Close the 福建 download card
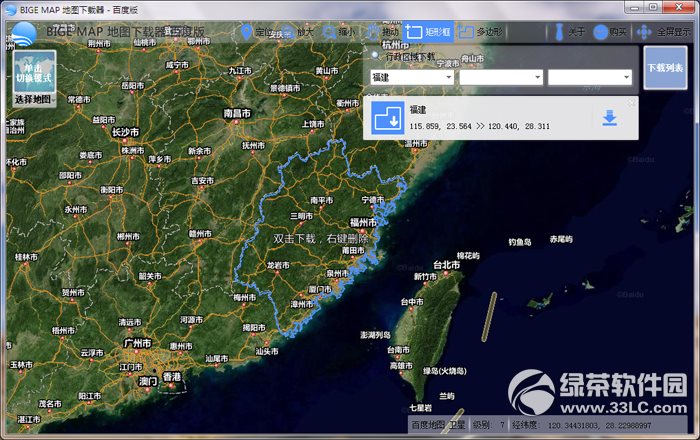The width and height of the screenshot is (700, 440). [x=632, y=103]
